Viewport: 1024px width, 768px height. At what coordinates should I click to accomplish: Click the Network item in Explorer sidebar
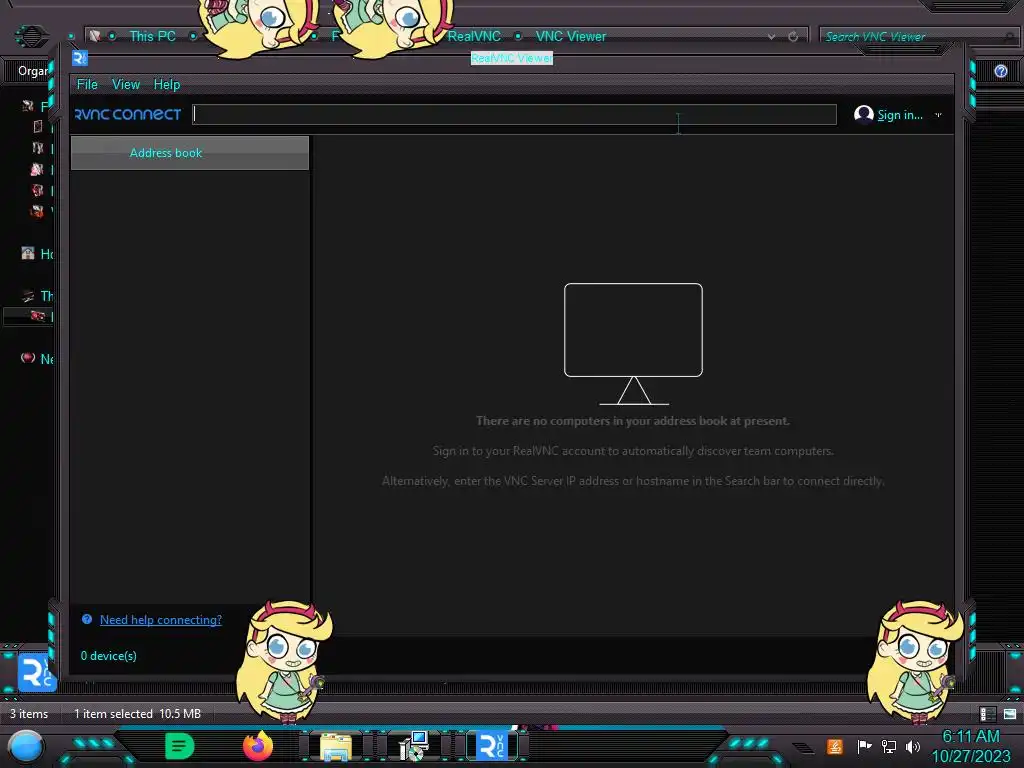pos(38,359)
